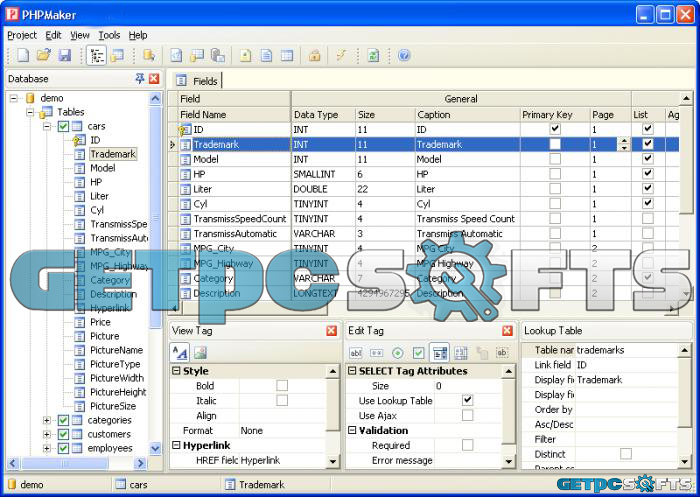The width and height of the screenshot is (700, 497).
Task: Collapse the Tables node
Action: point(30,112)
